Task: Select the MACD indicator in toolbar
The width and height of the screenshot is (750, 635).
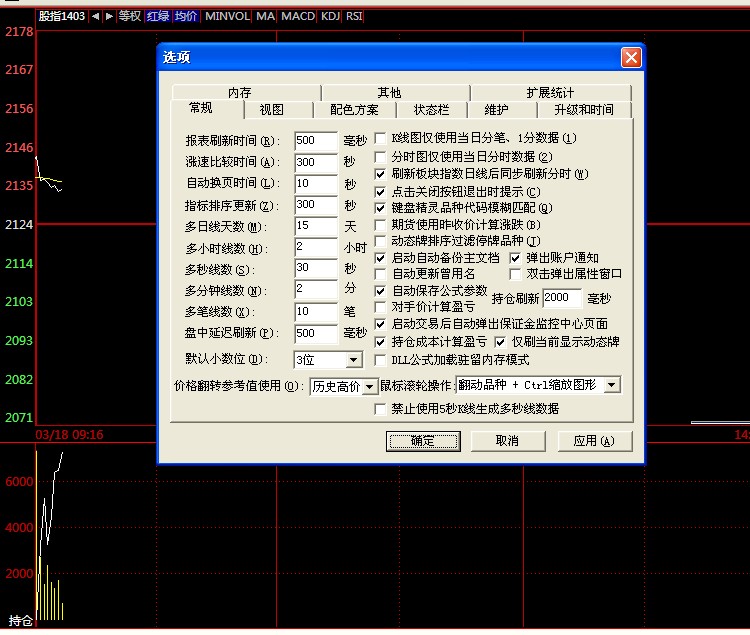Action: [297, 16]
